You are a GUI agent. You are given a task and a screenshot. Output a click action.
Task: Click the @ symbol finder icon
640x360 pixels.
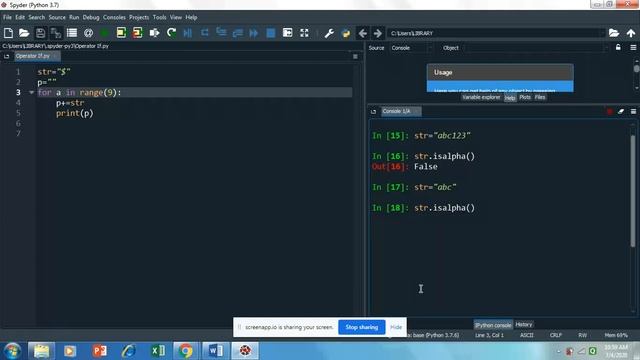[88, 33]
